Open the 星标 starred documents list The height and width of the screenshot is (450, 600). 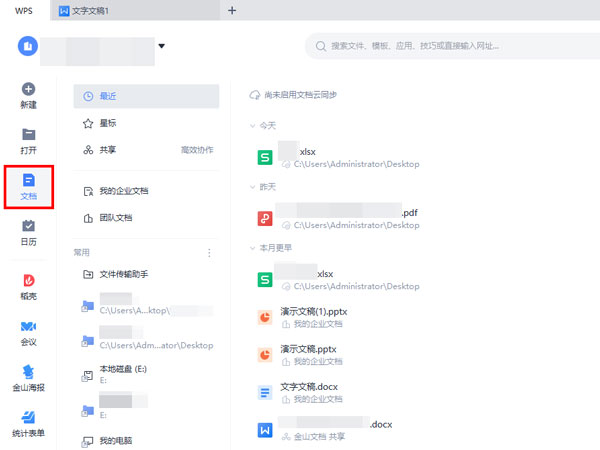click(x=109, y=123)
